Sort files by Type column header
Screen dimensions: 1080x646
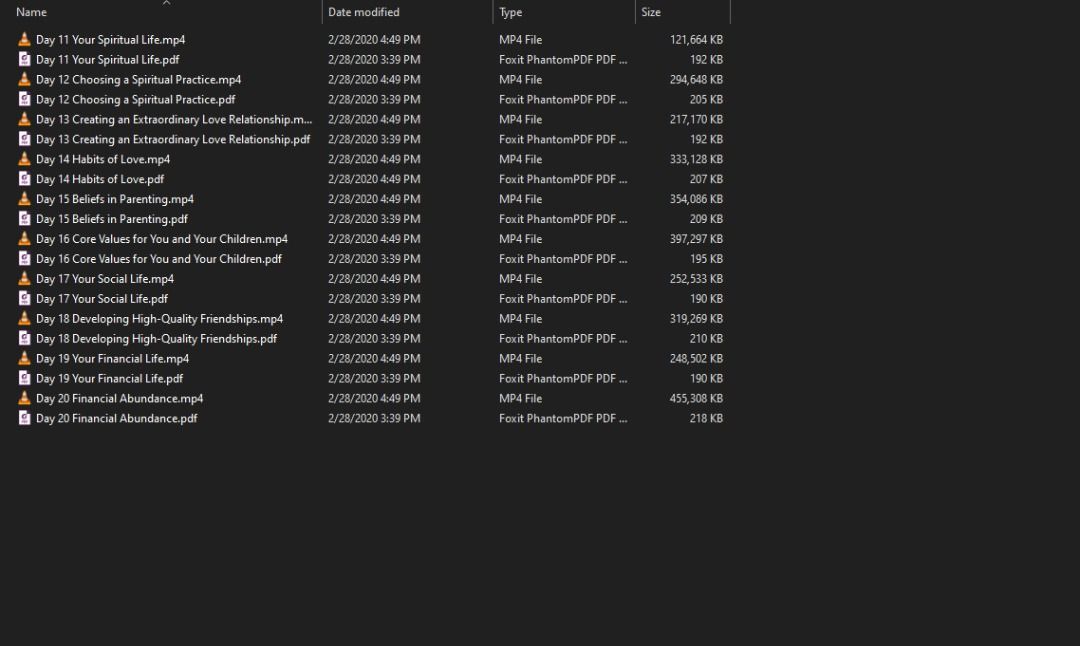pos(511,12)
